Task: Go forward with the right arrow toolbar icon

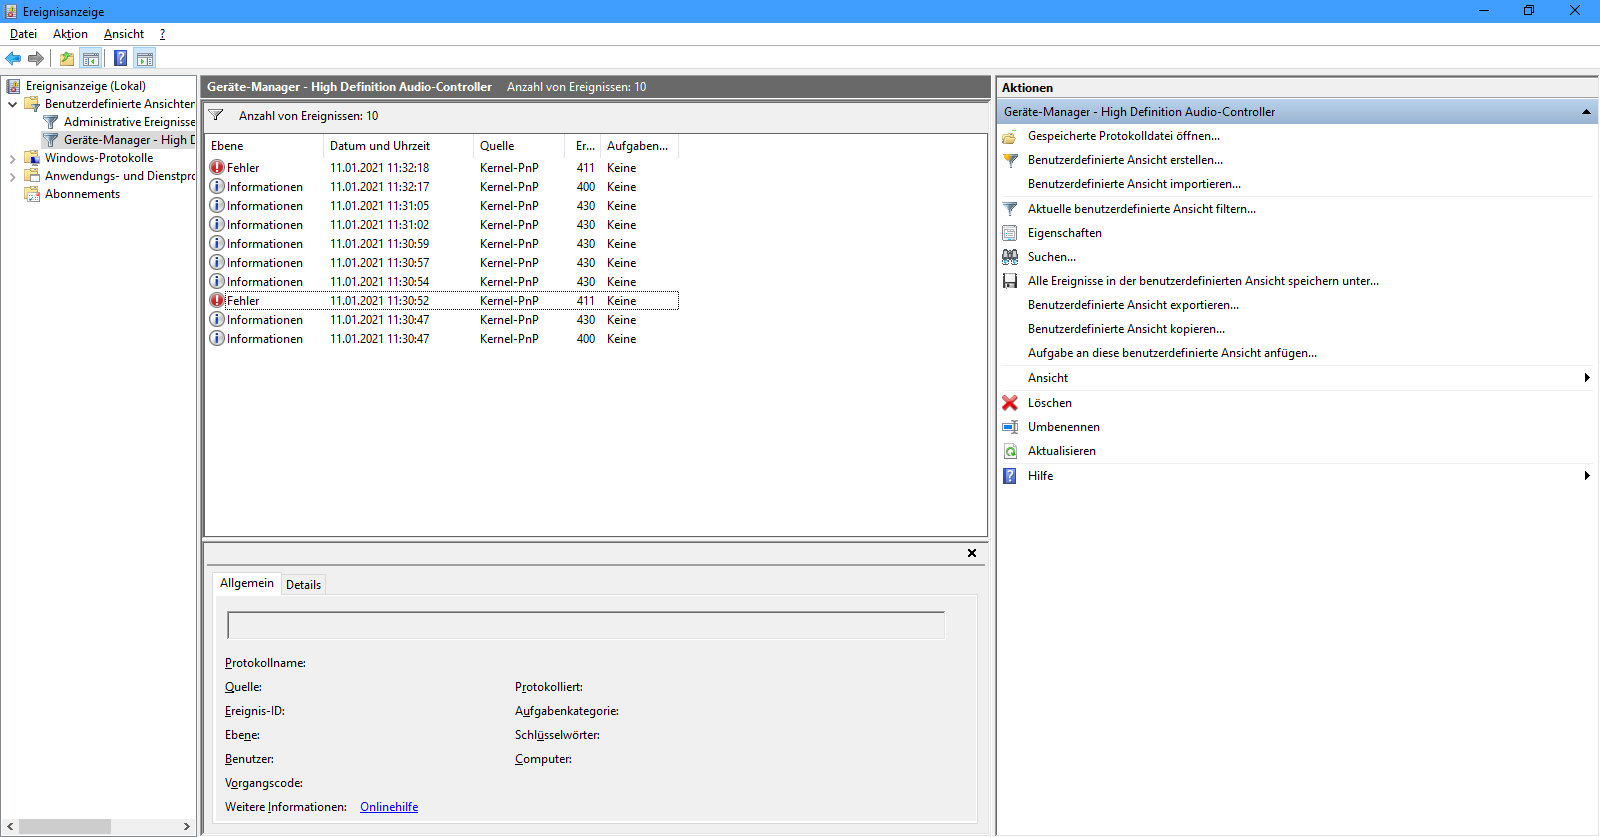Action: (36, 58)
